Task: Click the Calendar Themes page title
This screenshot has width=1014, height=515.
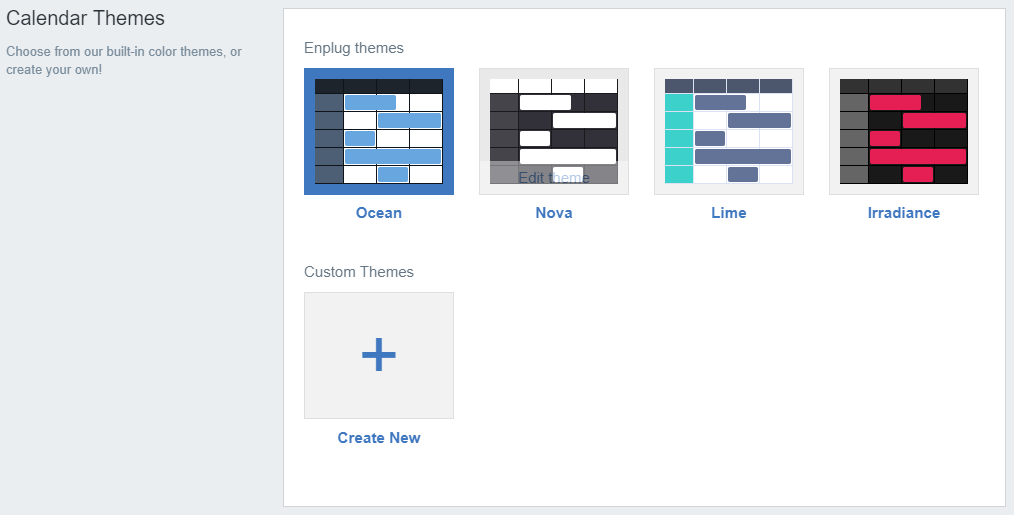Action: click(x=85, y=18)
